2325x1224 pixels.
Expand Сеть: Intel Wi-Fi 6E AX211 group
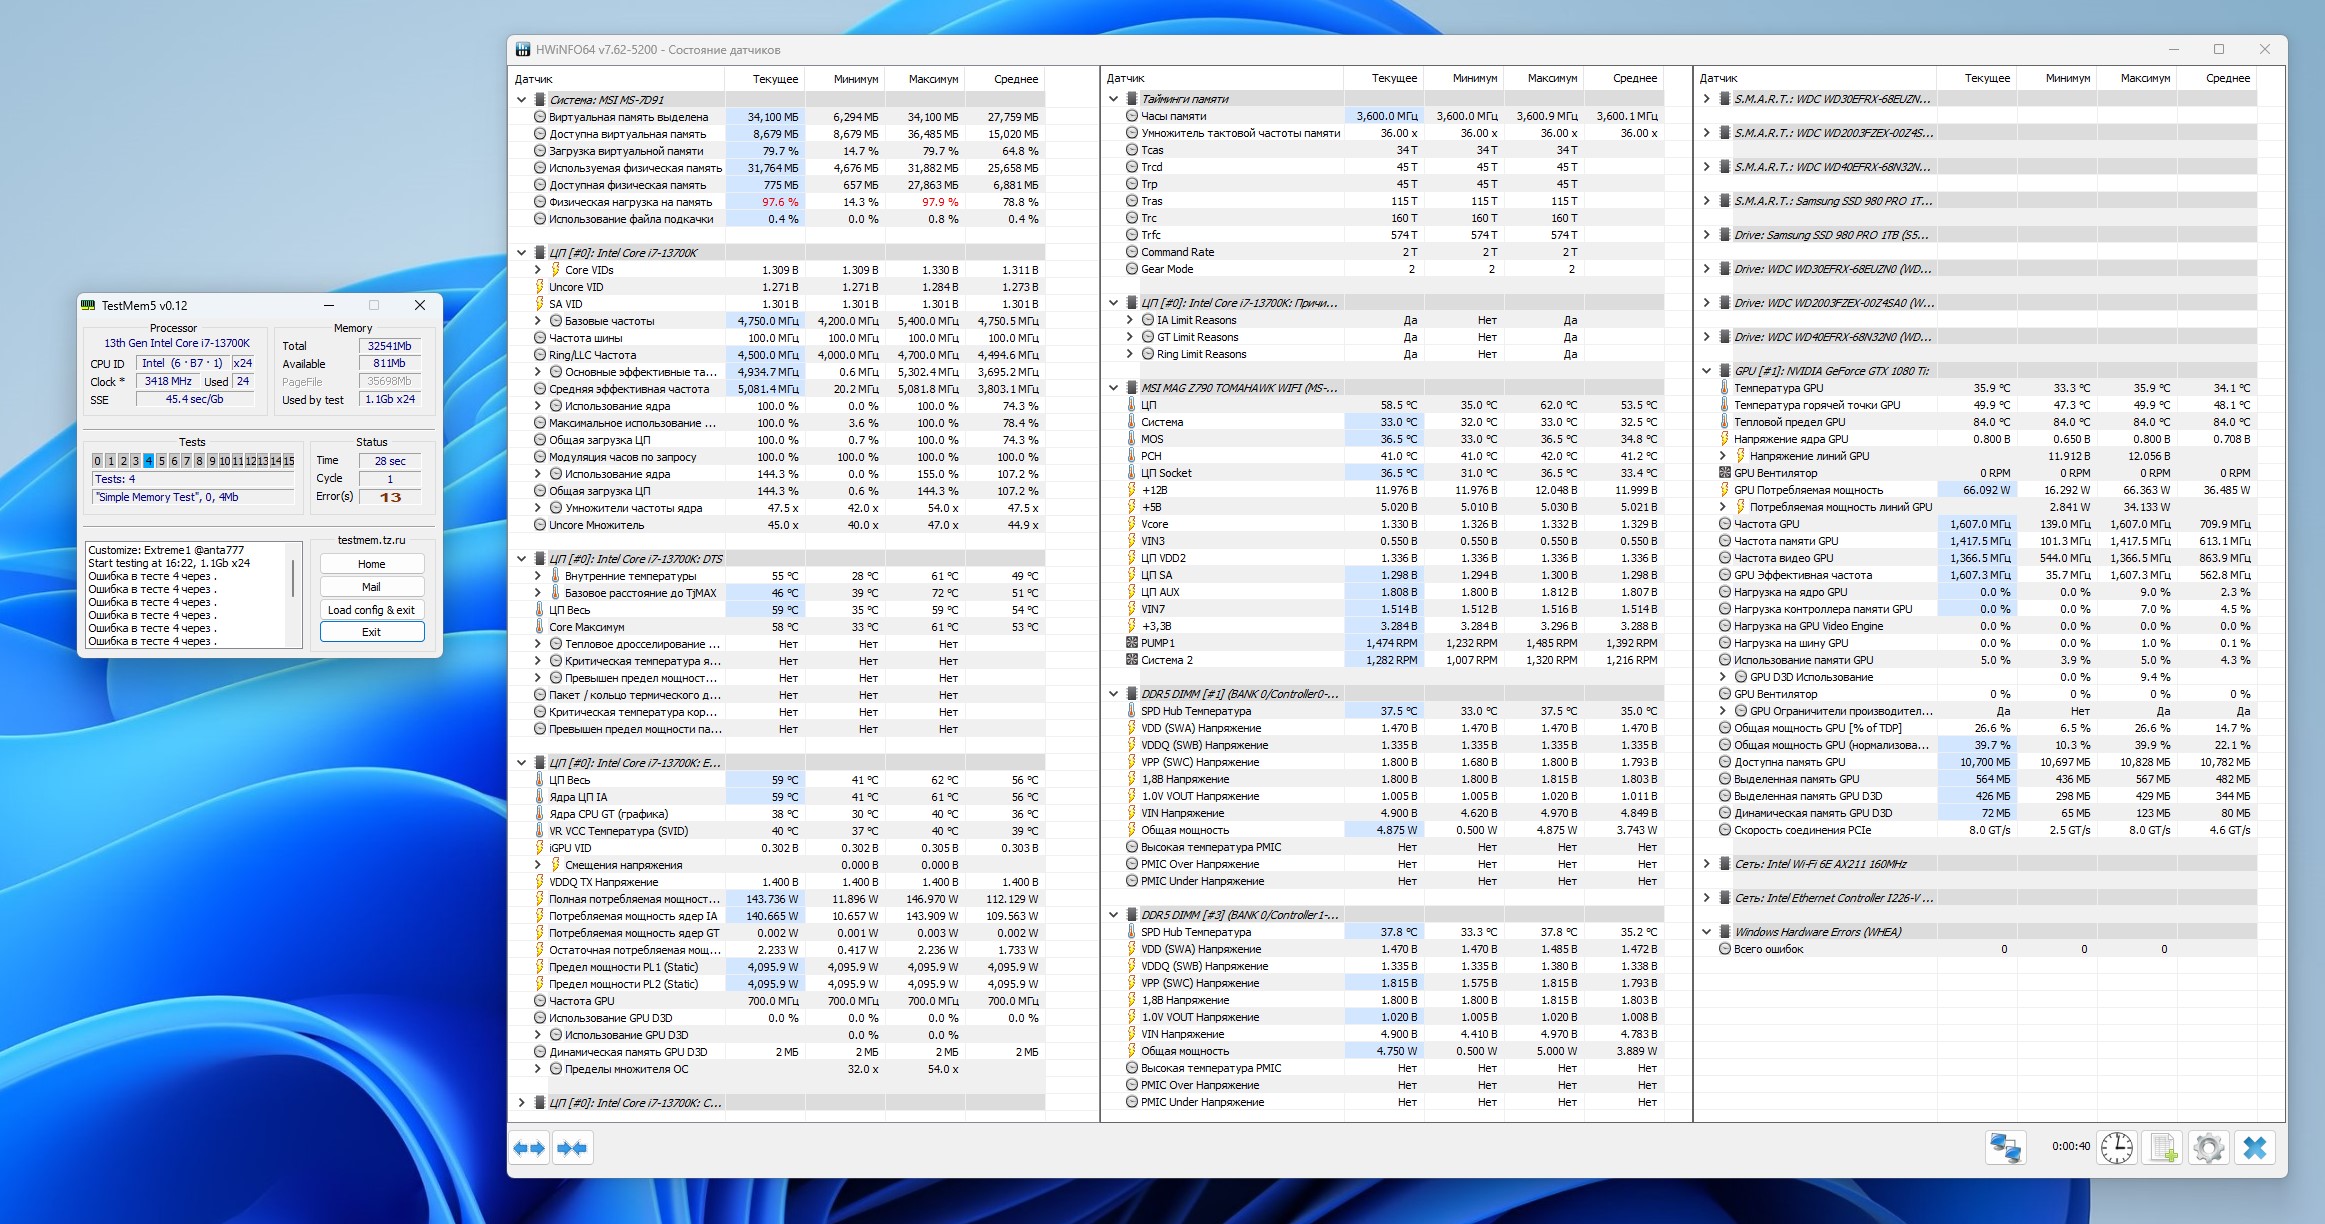pyautogui.click(x=1707, y=864)
